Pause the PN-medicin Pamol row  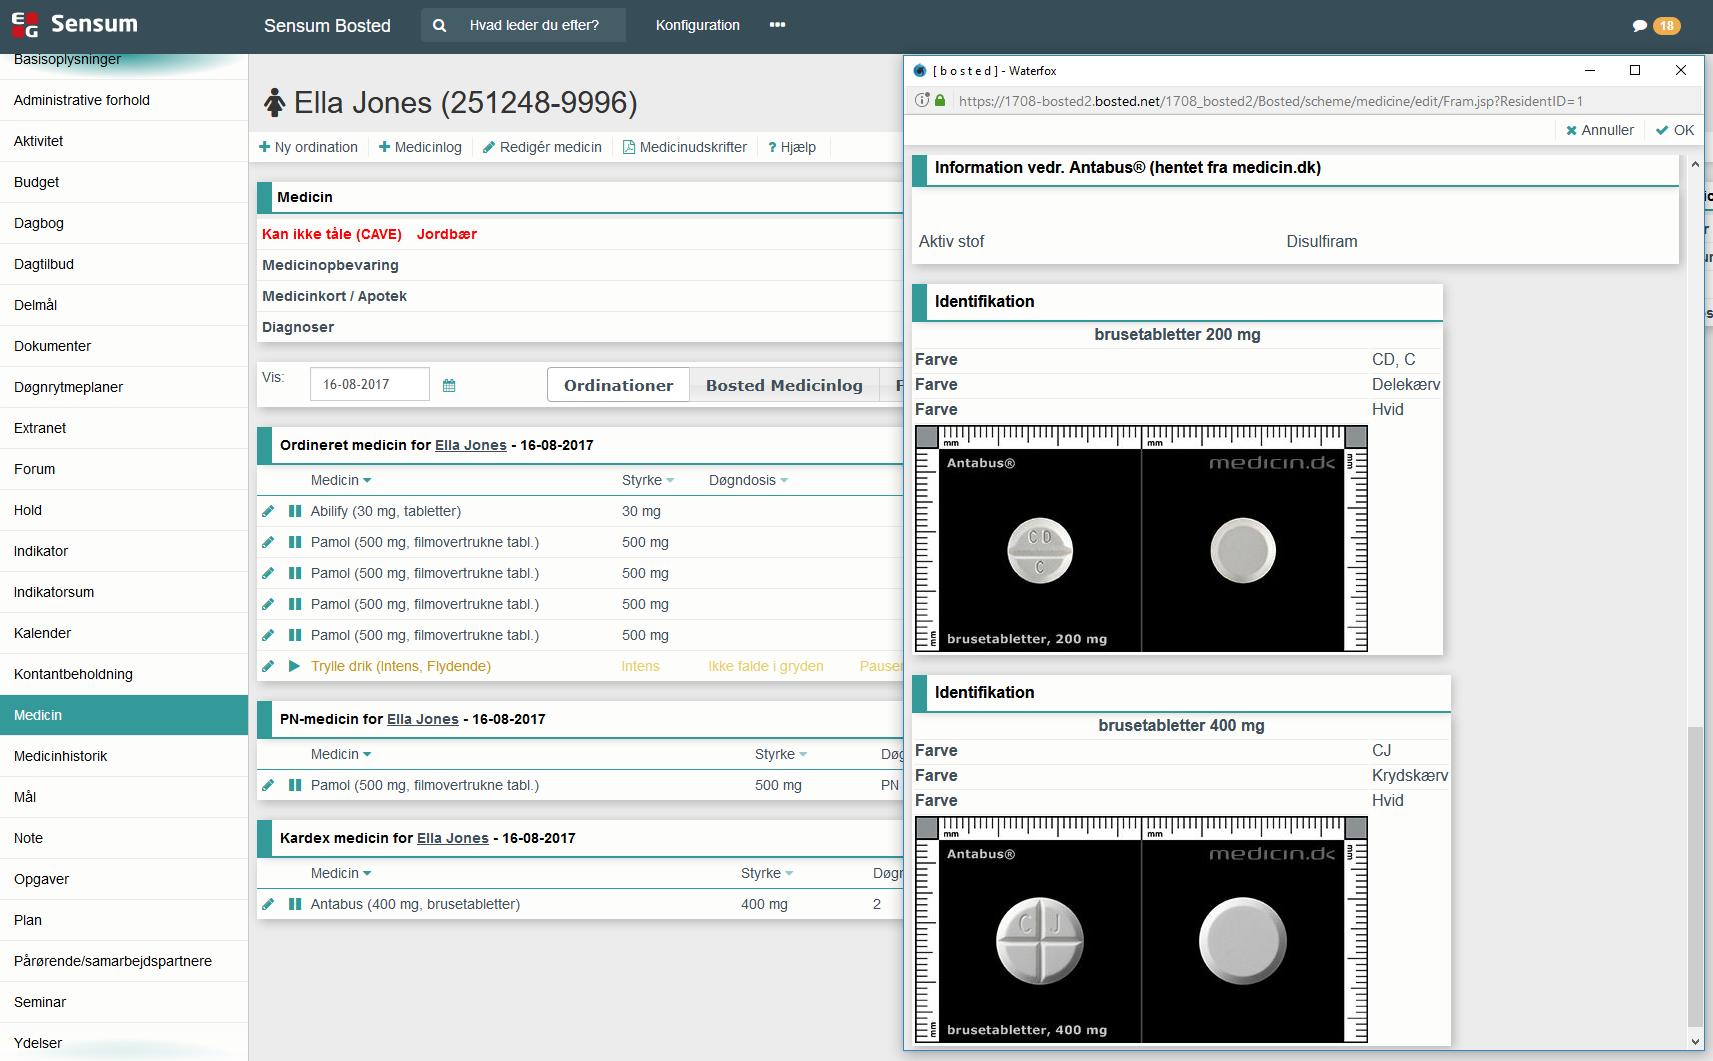pyautogui.click(x=295, y=785)
